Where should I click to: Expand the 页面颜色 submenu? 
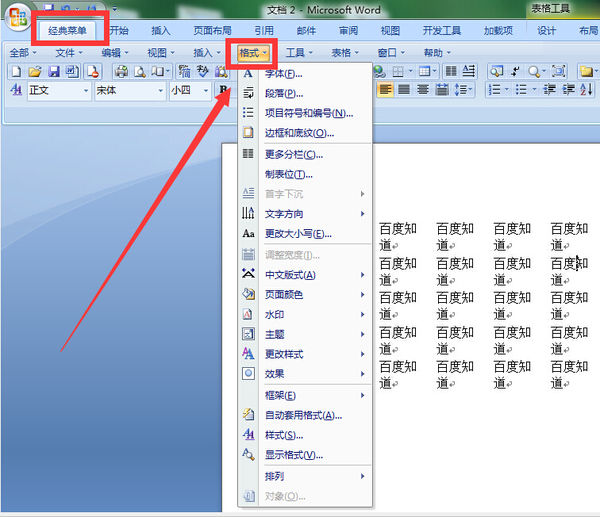(x=305, y=295)
